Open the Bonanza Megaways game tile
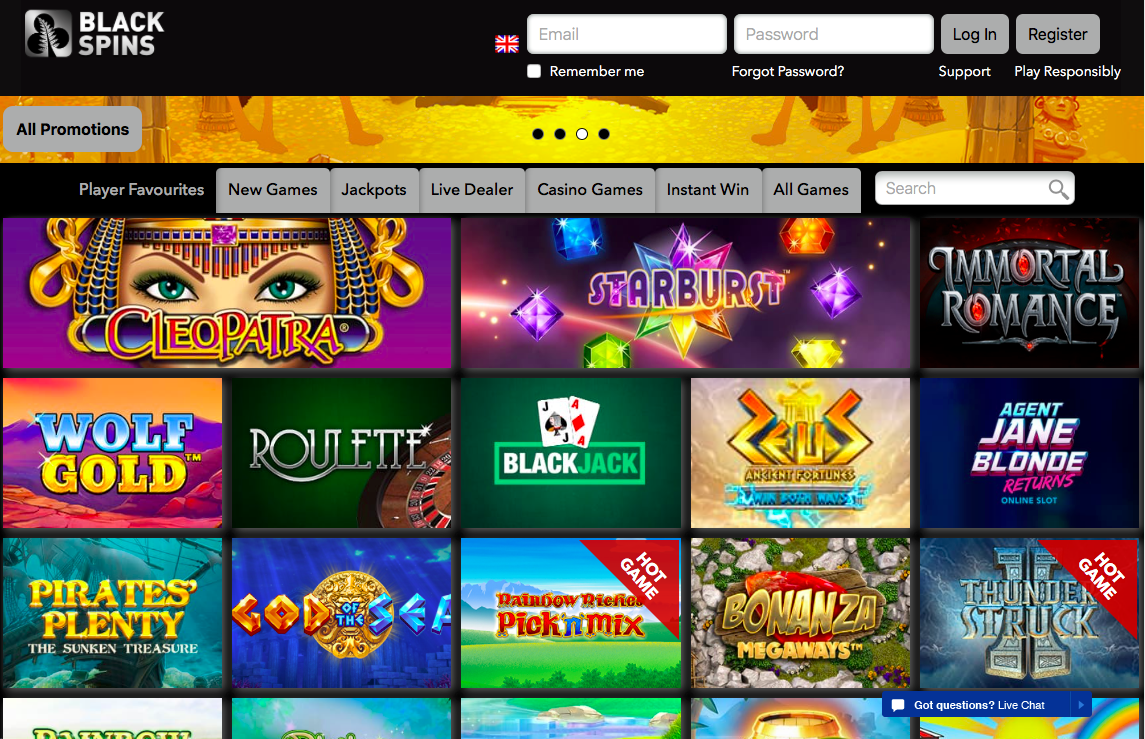This screenshot has height=739, width=1145. tap(800, 613)
